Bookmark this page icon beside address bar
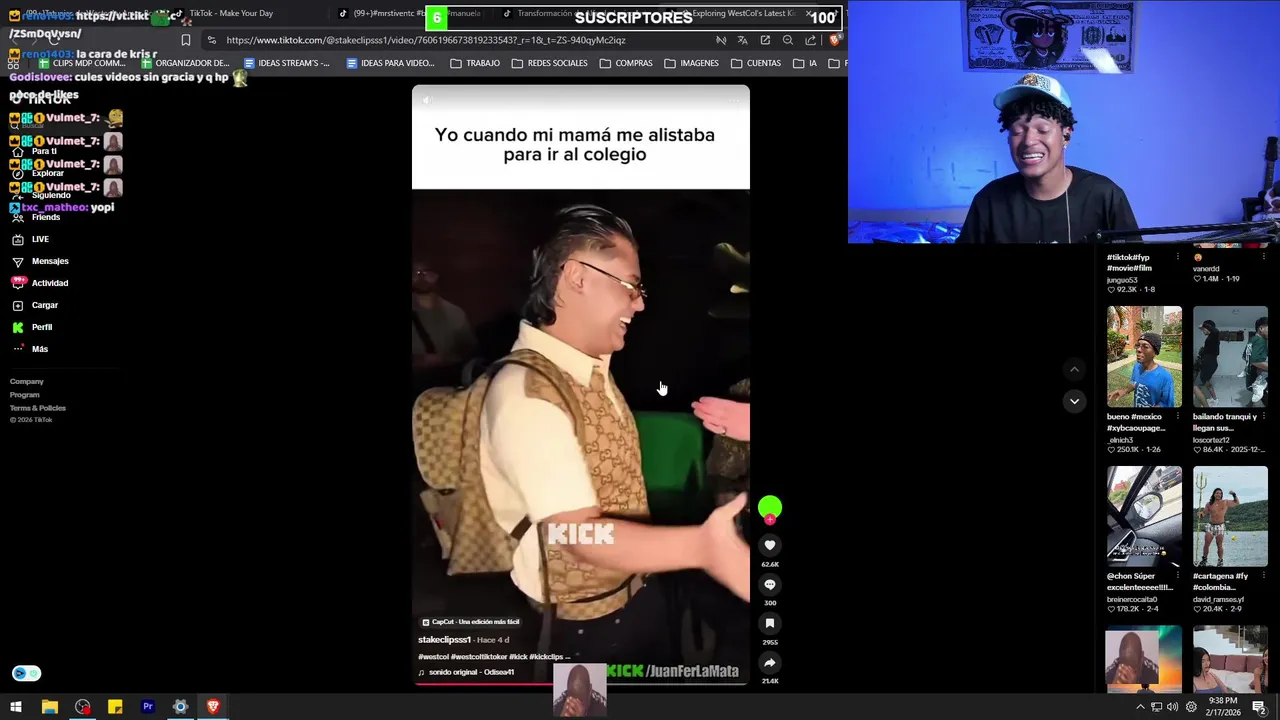Viewport: 1280px width, 720px height. [x=186, y=40]
